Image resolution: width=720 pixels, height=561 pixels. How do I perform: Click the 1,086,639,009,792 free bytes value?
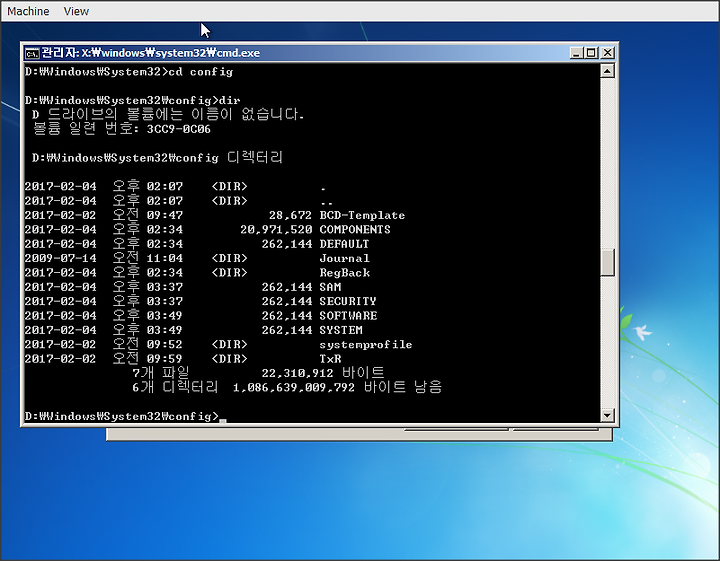(x=294, y=387)
